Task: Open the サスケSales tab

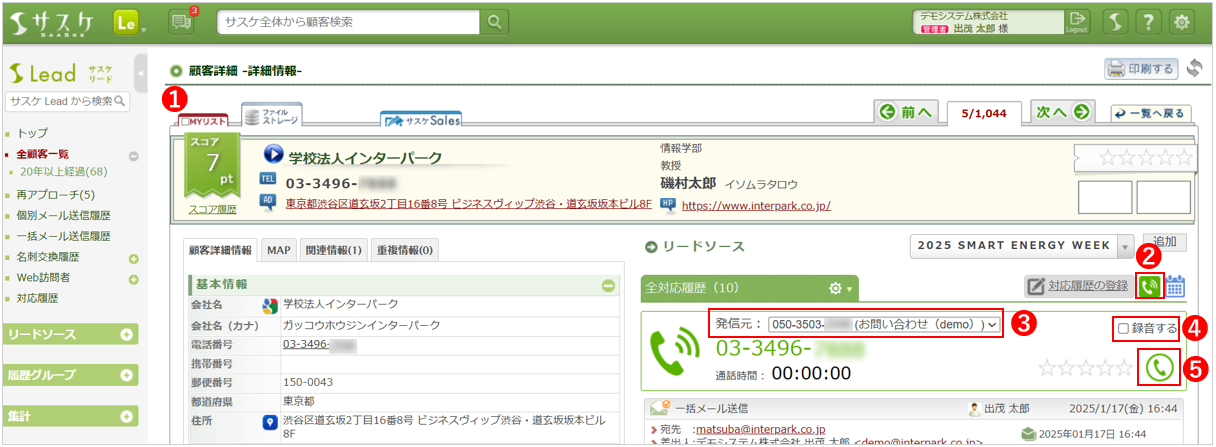Action: pyautogui.click(x=421, y=120)
